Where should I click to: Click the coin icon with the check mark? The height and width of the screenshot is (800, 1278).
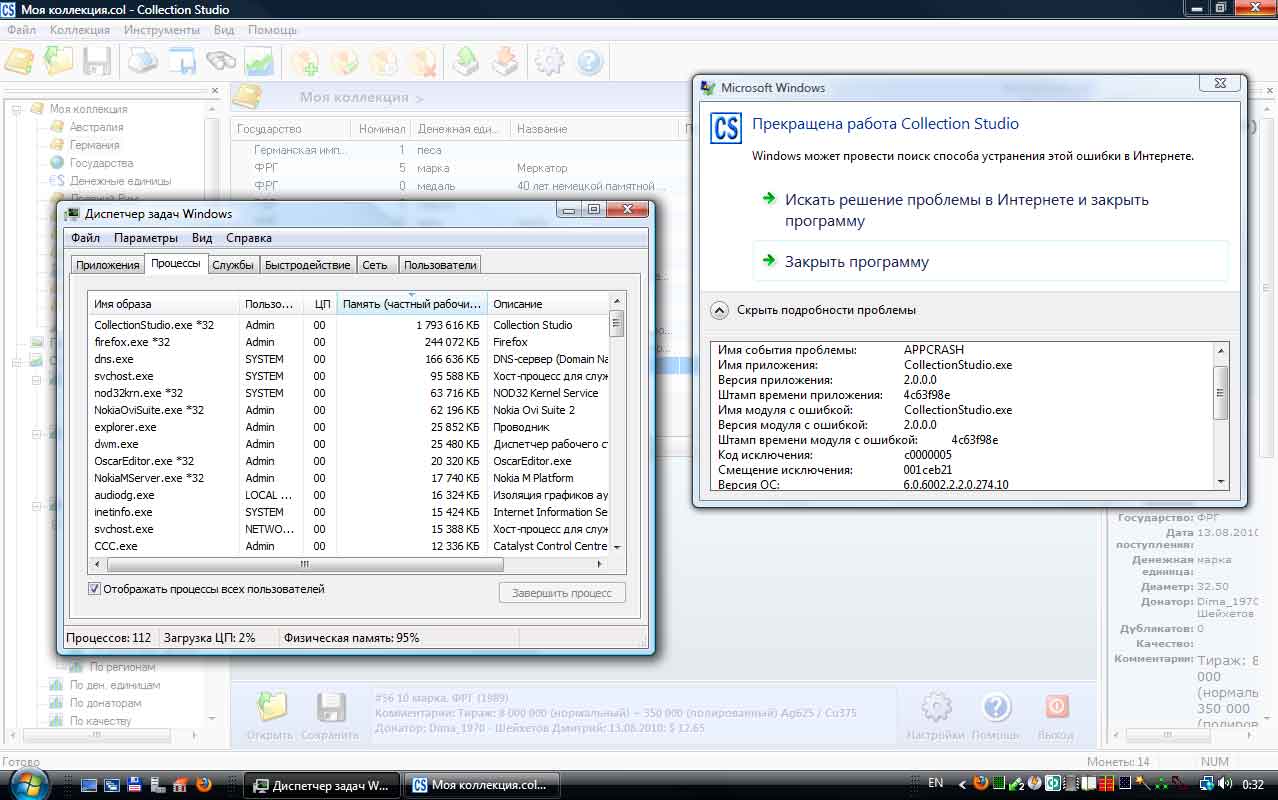point(345,62)
